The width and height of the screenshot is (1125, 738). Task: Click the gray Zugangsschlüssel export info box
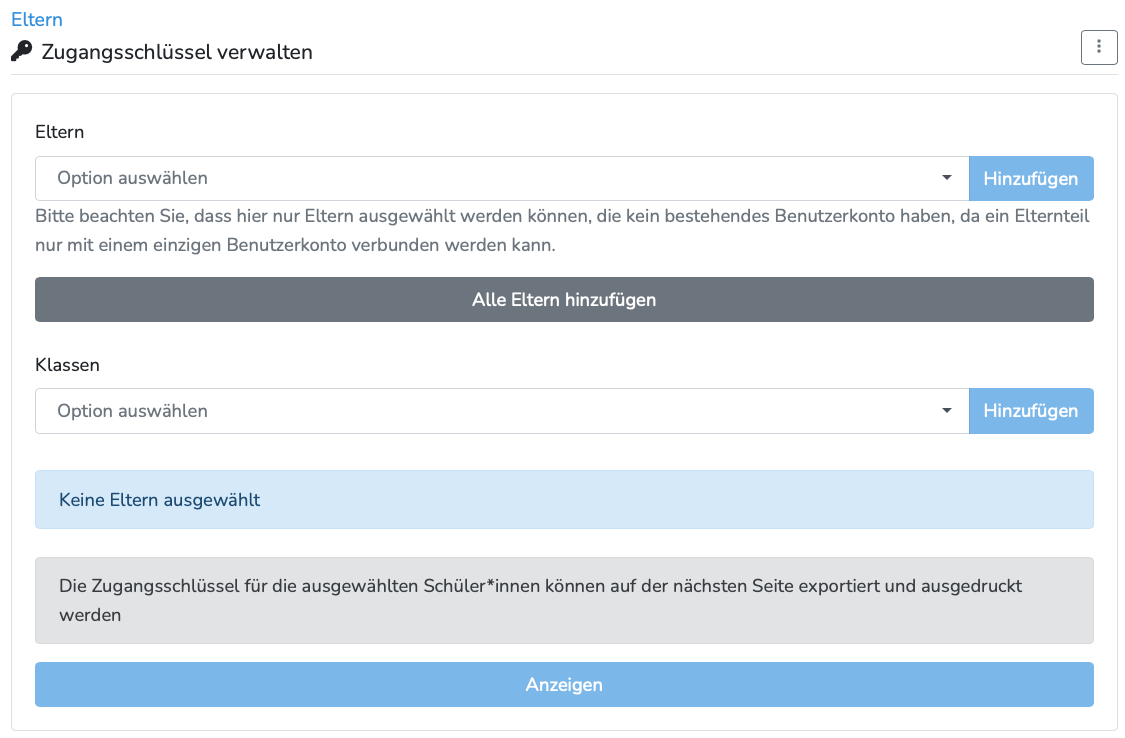[564, 600]
